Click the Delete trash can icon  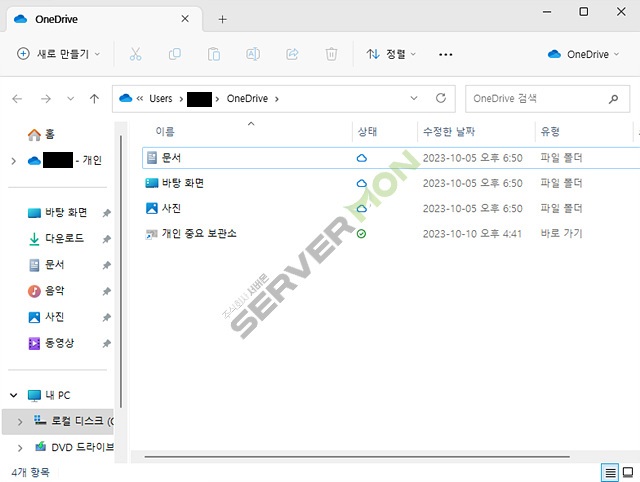(x=331, y=54)
